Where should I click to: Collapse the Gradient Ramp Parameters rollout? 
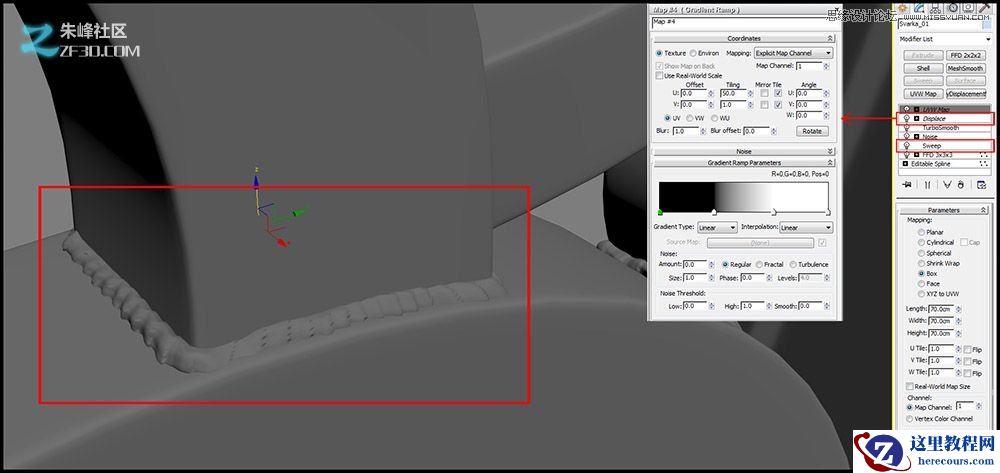coord(744,163)
